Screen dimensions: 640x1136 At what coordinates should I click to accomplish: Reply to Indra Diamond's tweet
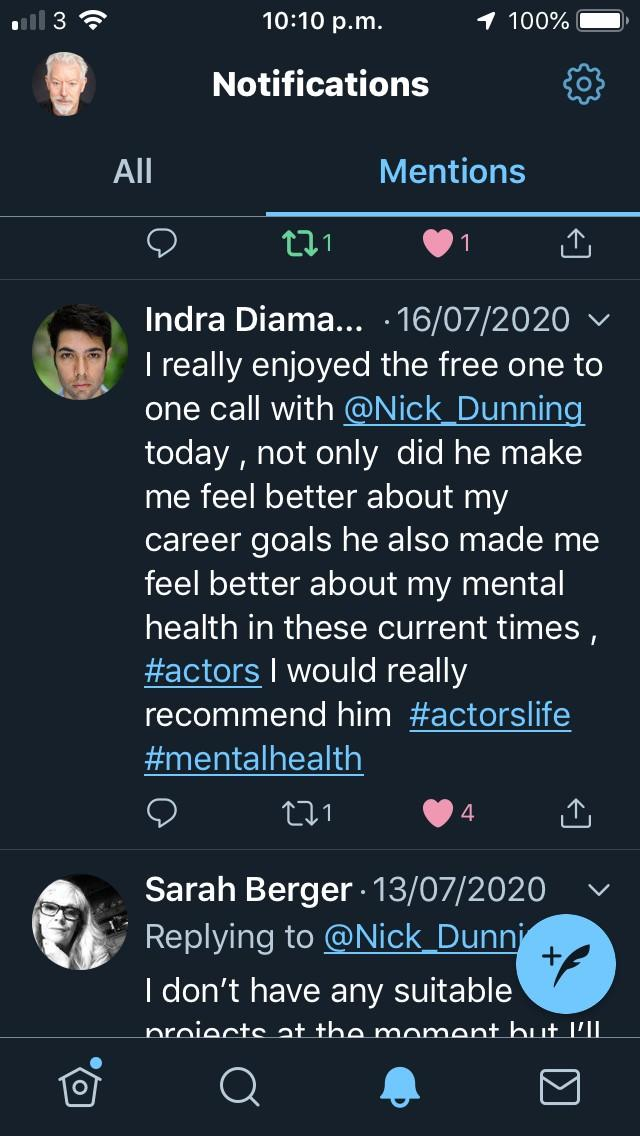tap(162, 813)
